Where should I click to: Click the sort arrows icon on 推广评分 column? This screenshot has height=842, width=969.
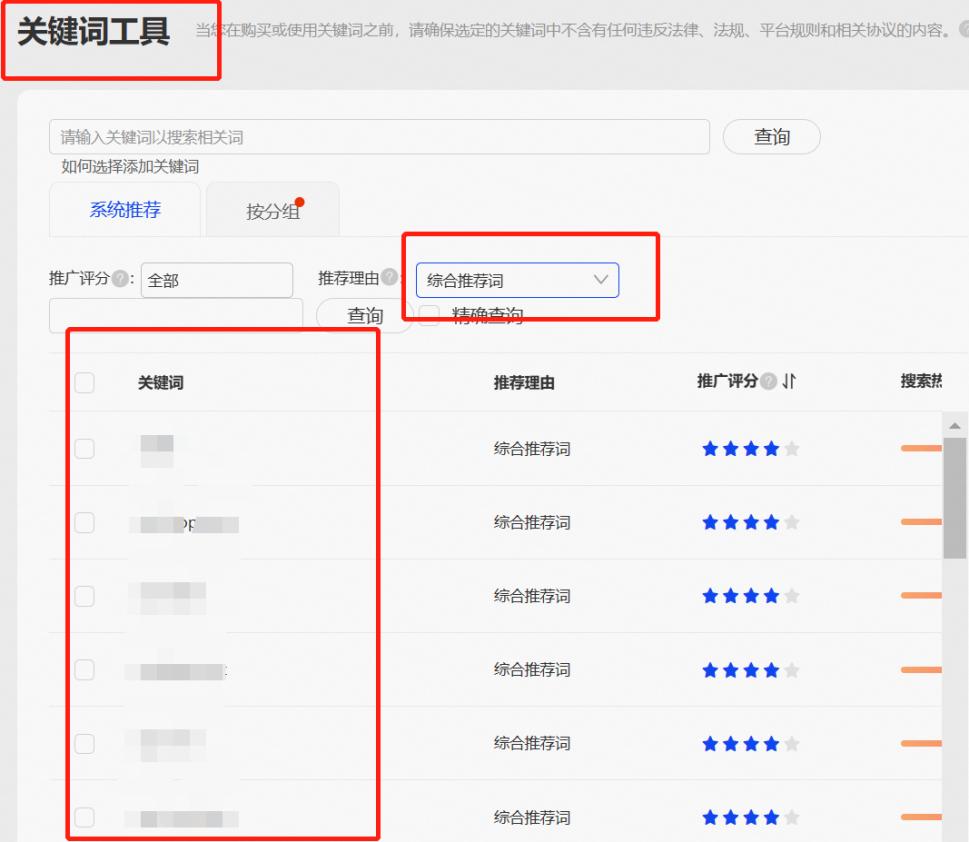tap(790, 381)
